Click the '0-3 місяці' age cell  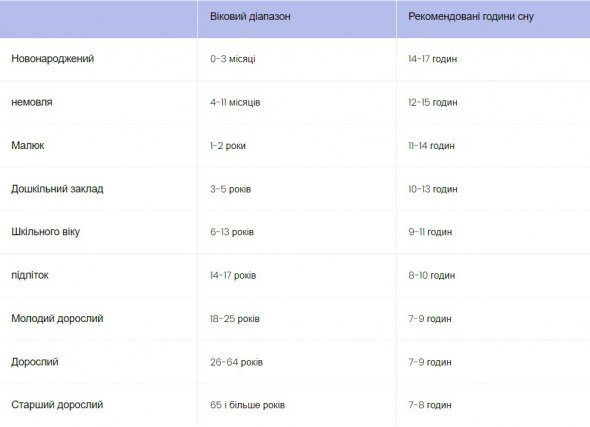coord(233,59)
